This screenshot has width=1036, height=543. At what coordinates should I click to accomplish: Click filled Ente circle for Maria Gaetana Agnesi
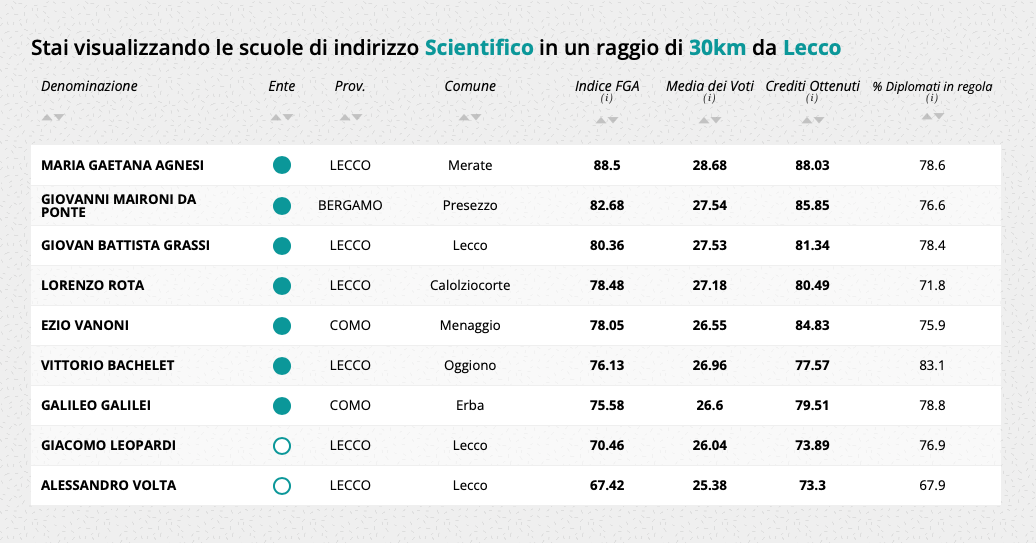282,165
